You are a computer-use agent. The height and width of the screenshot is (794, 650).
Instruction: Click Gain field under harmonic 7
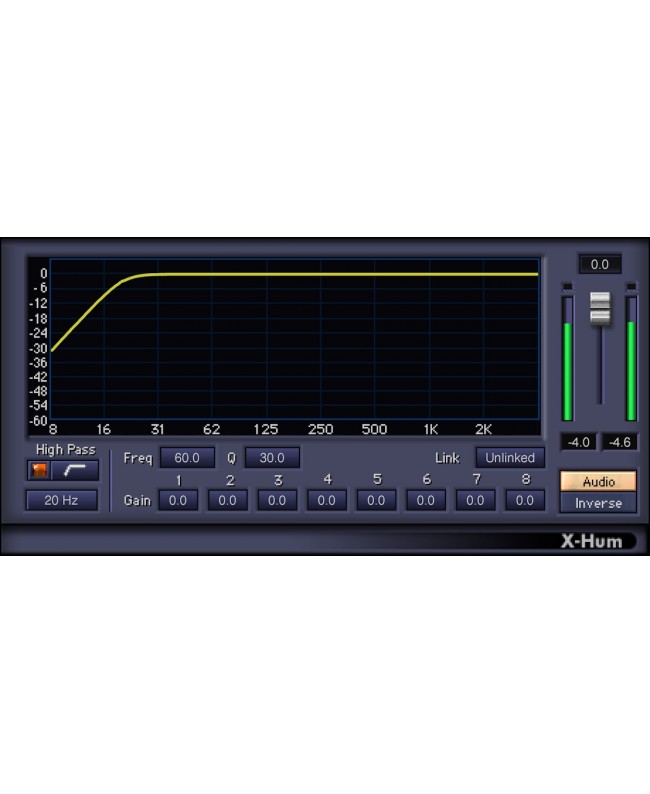tap(476, 500)
